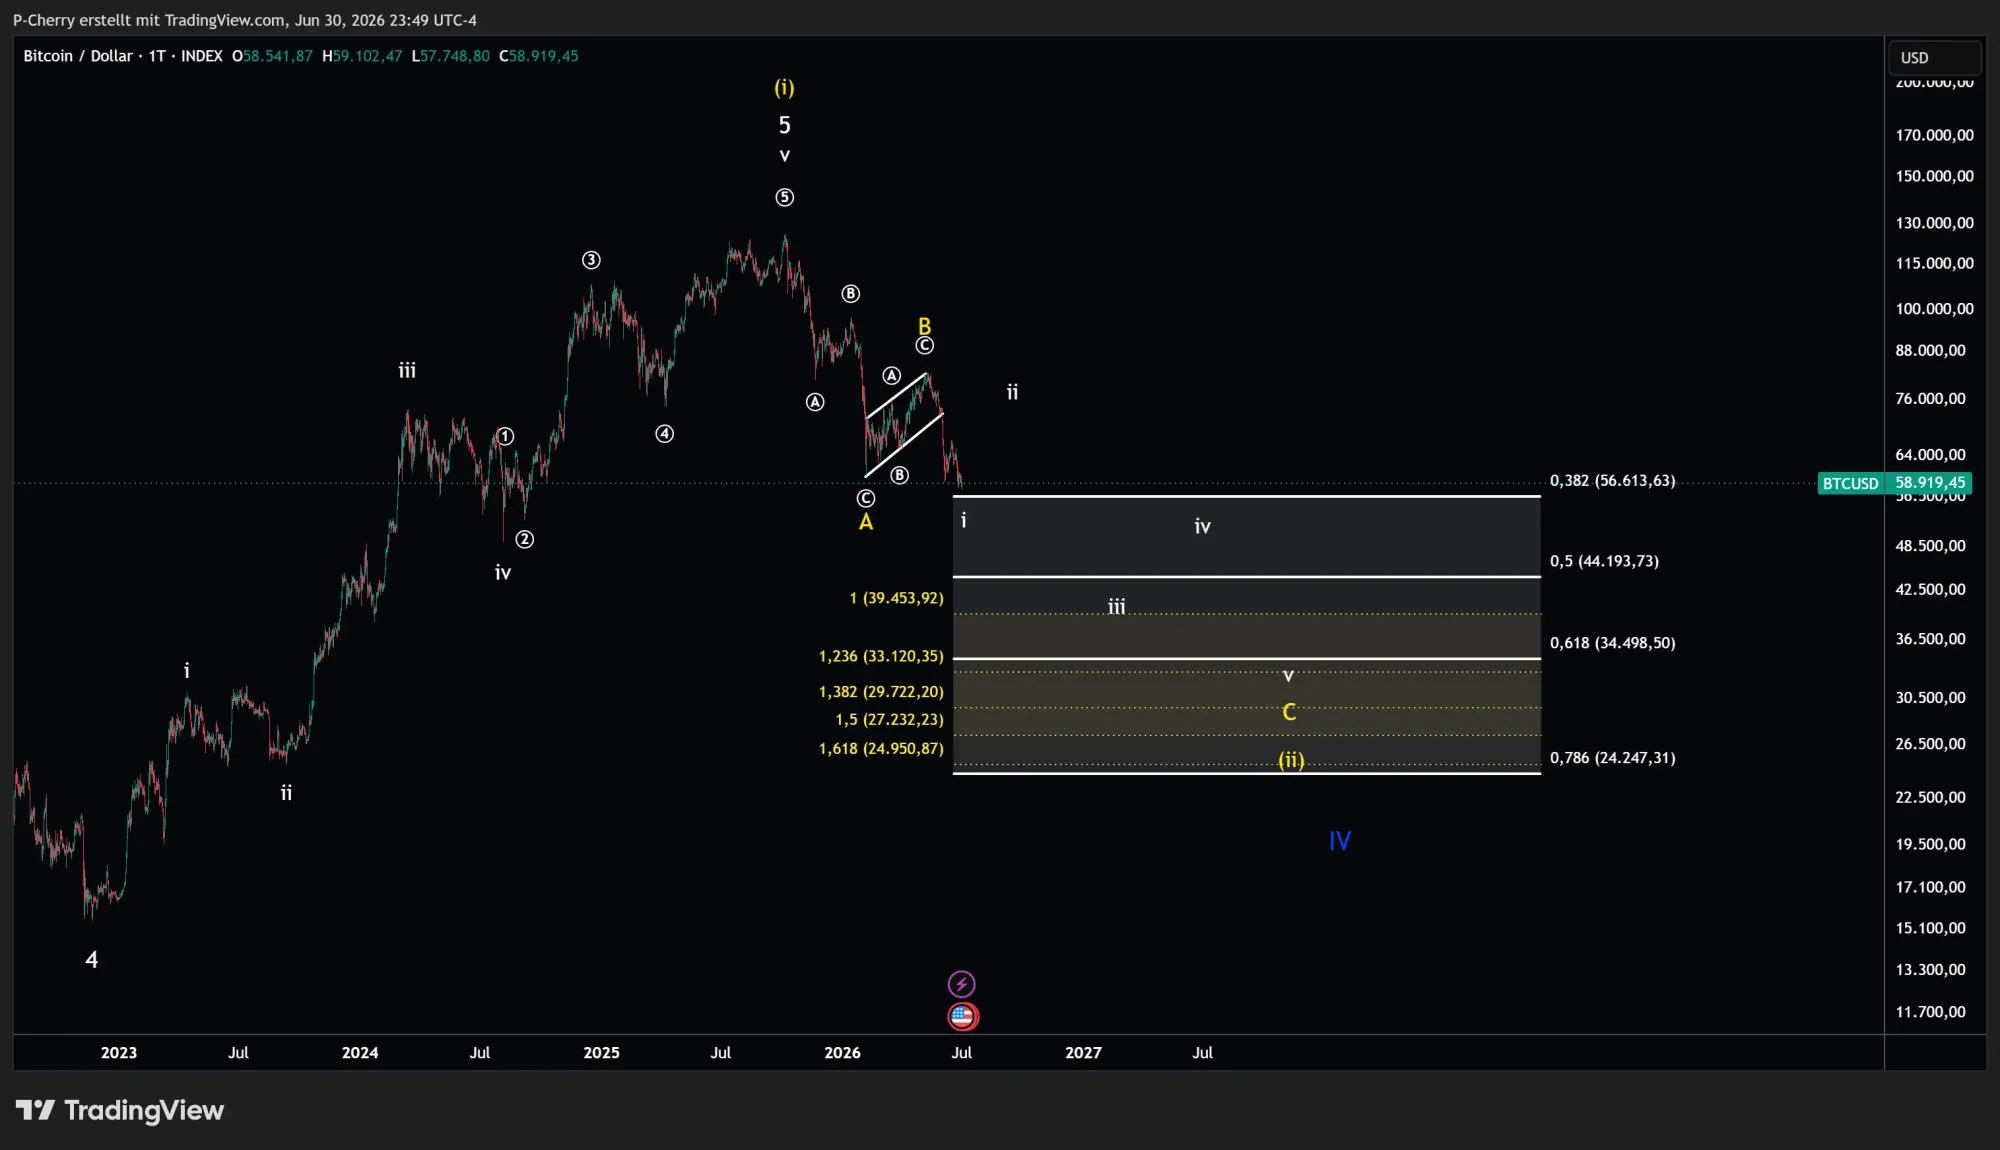Click the BTCUSD current price label
Viewport: 2000px width, 1150px height.
tap(1894, 483)
